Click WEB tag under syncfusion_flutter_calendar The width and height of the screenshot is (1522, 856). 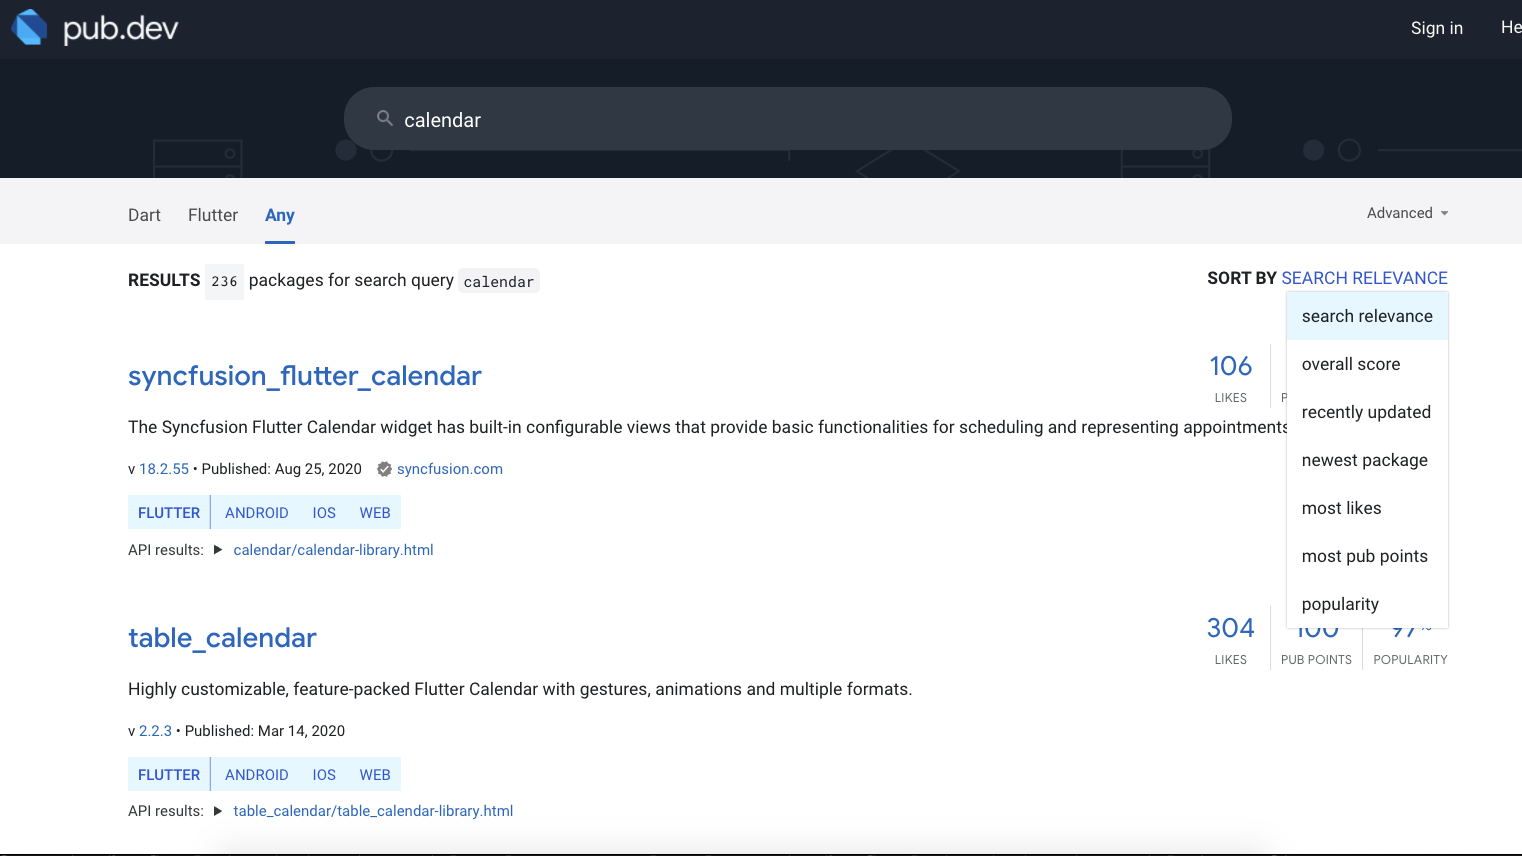(375, 513)
